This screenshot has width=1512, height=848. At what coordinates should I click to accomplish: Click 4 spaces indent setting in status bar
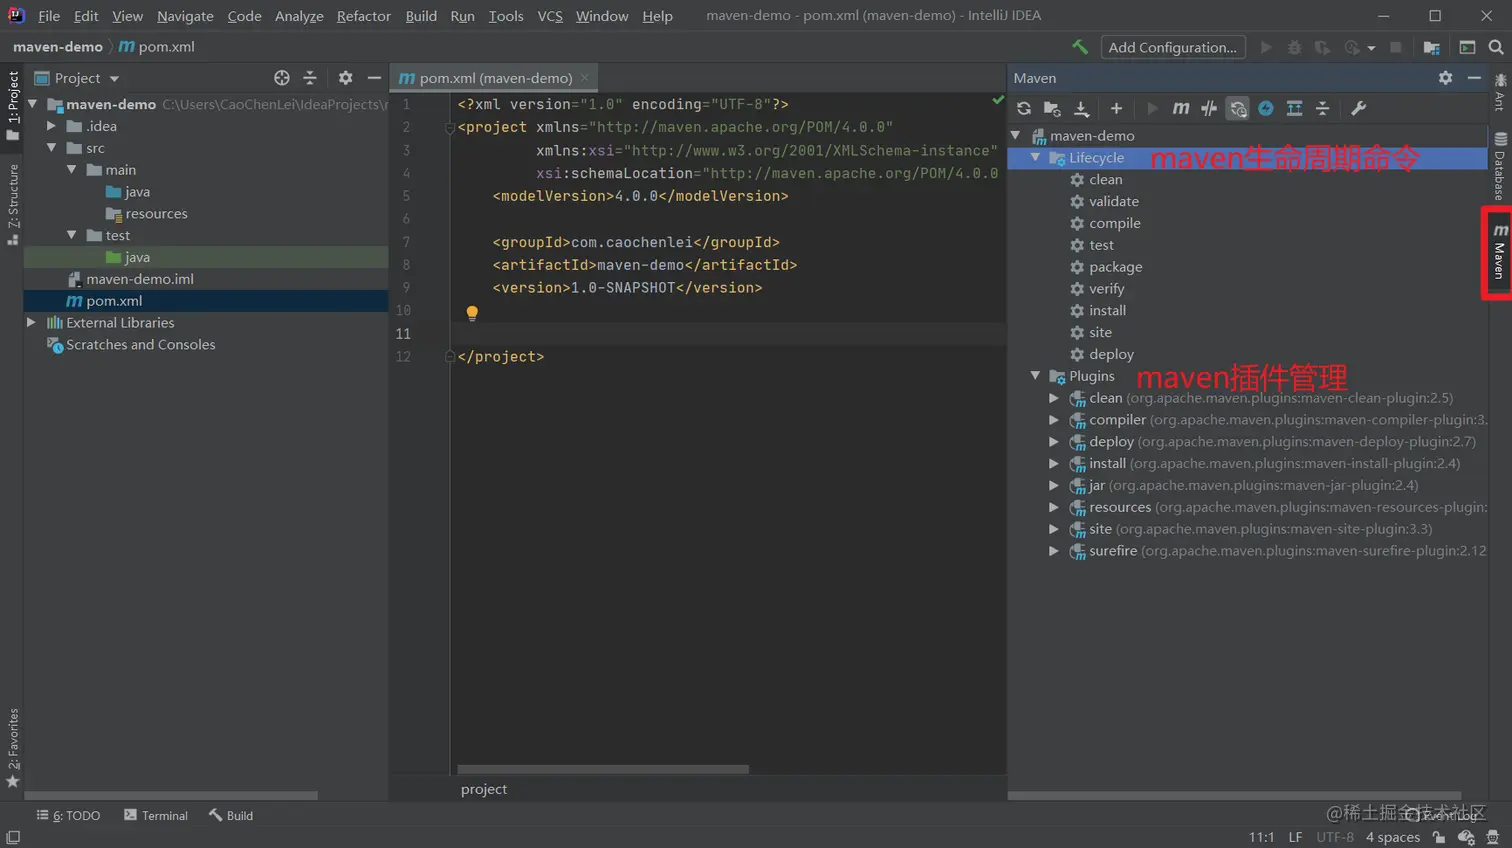pyautogui.click(x=1393, y=837)
